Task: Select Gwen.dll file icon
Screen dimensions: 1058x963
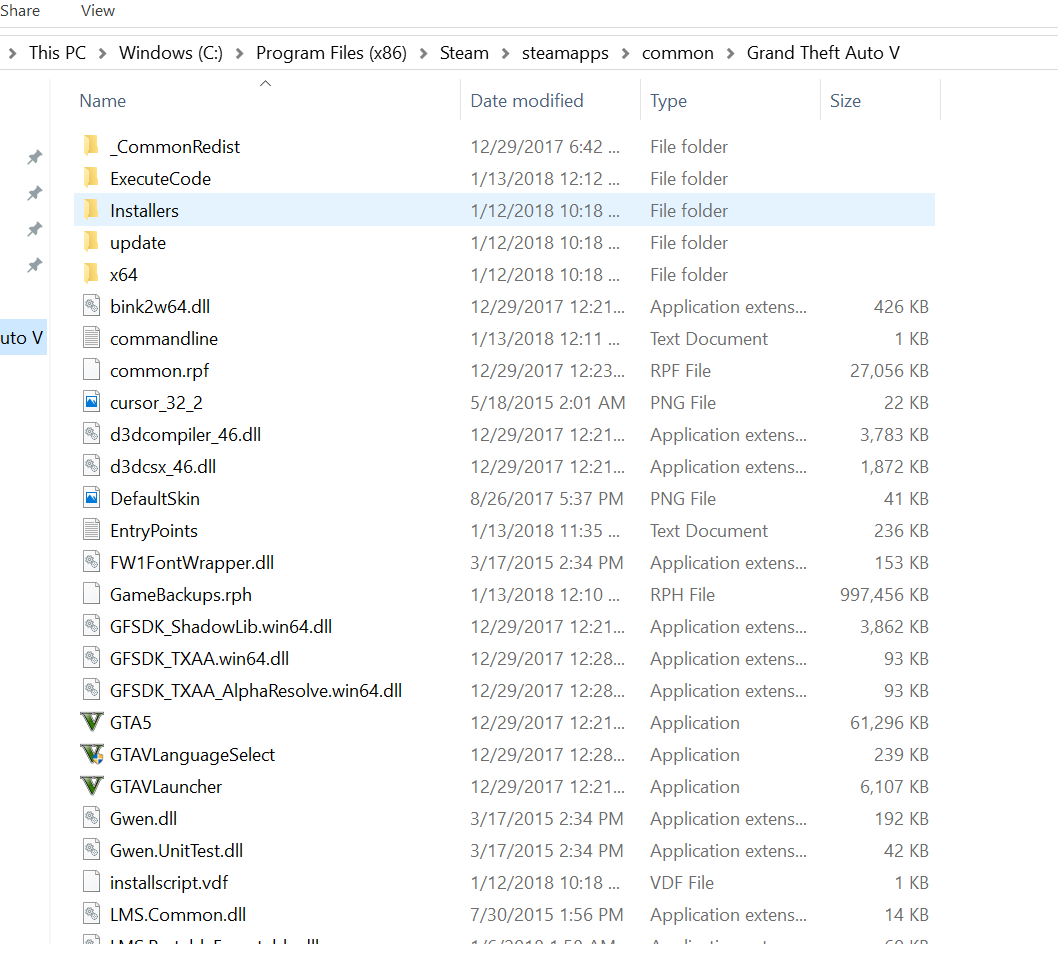Action: tap(92, 818)
